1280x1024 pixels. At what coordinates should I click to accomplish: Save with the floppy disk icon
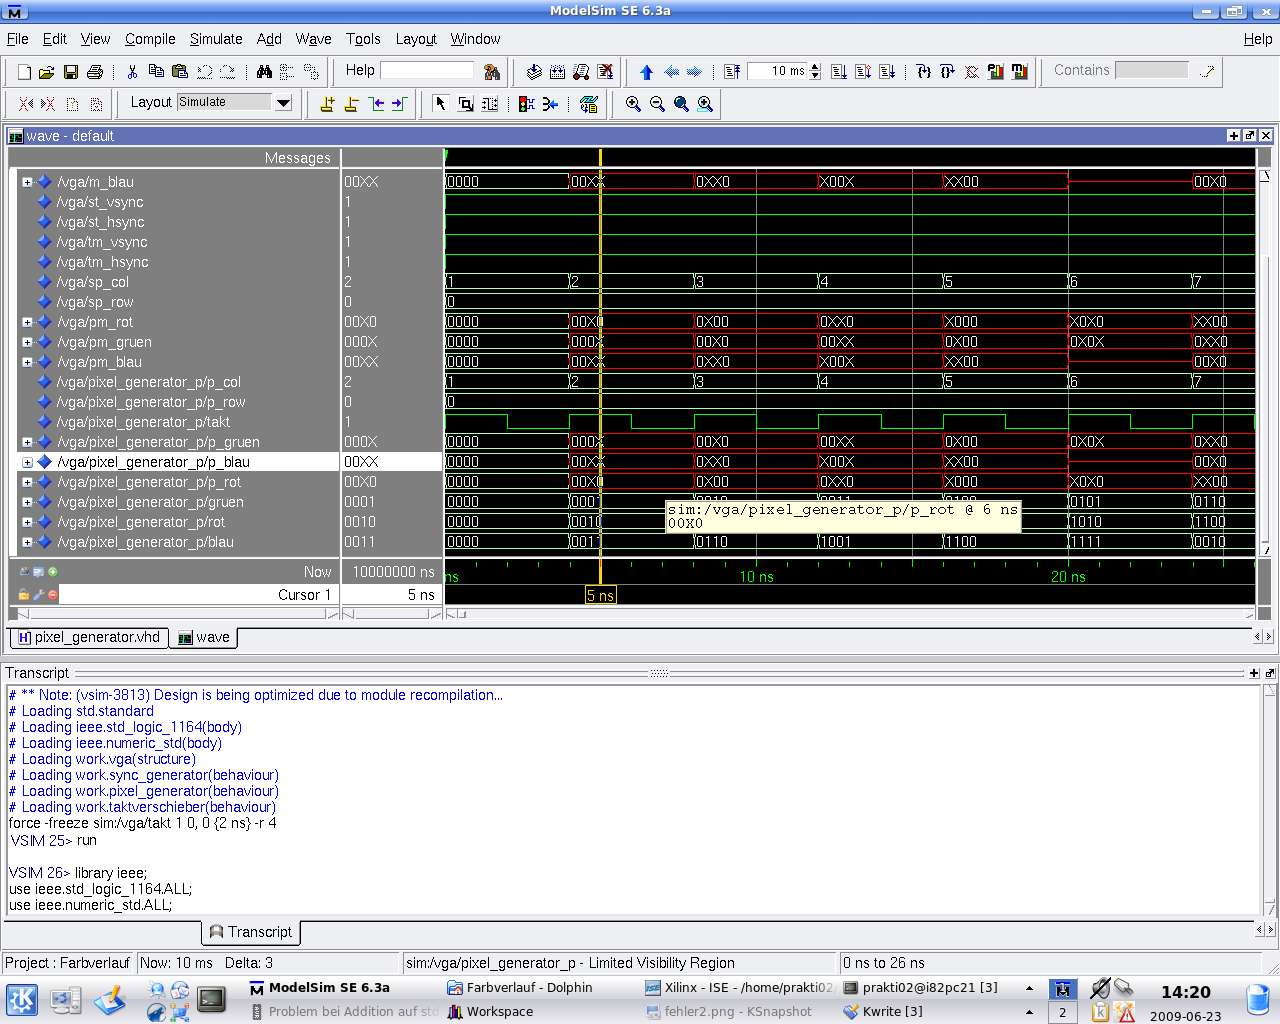(70, 72)
